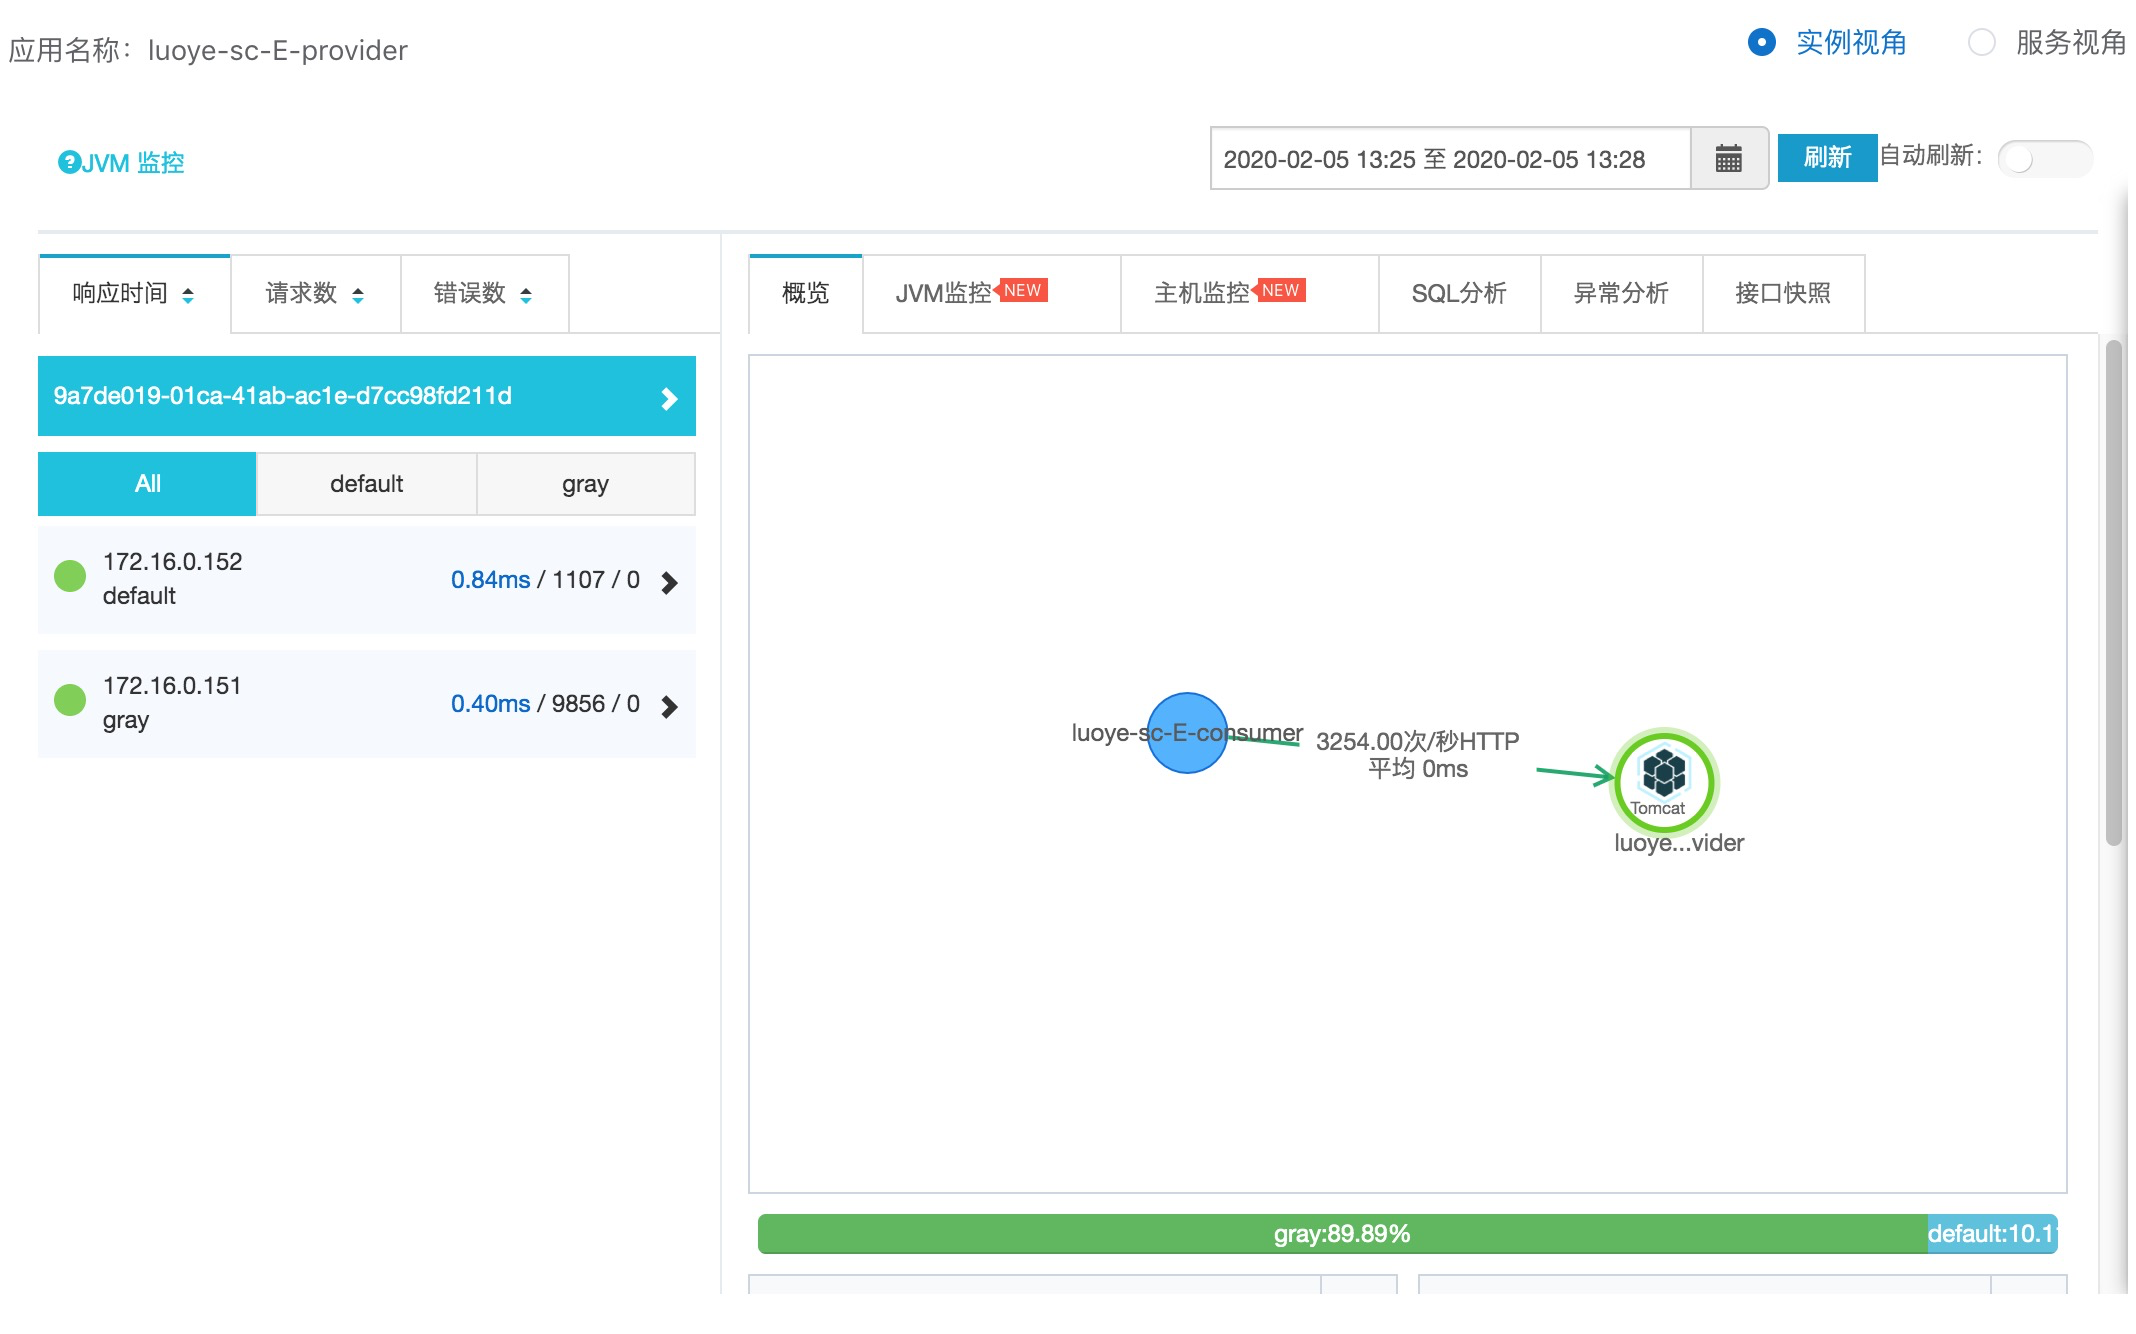Switch to the SQL分析 tab
The height and width of the screenshot is (1334, 2136).
tap(1458, 293)
